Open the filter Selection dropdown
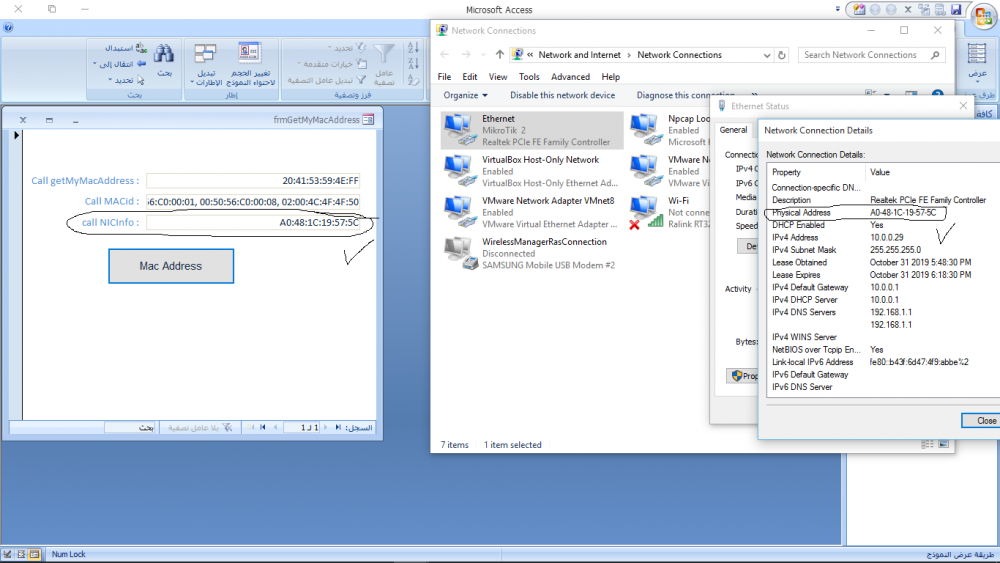 347,47
